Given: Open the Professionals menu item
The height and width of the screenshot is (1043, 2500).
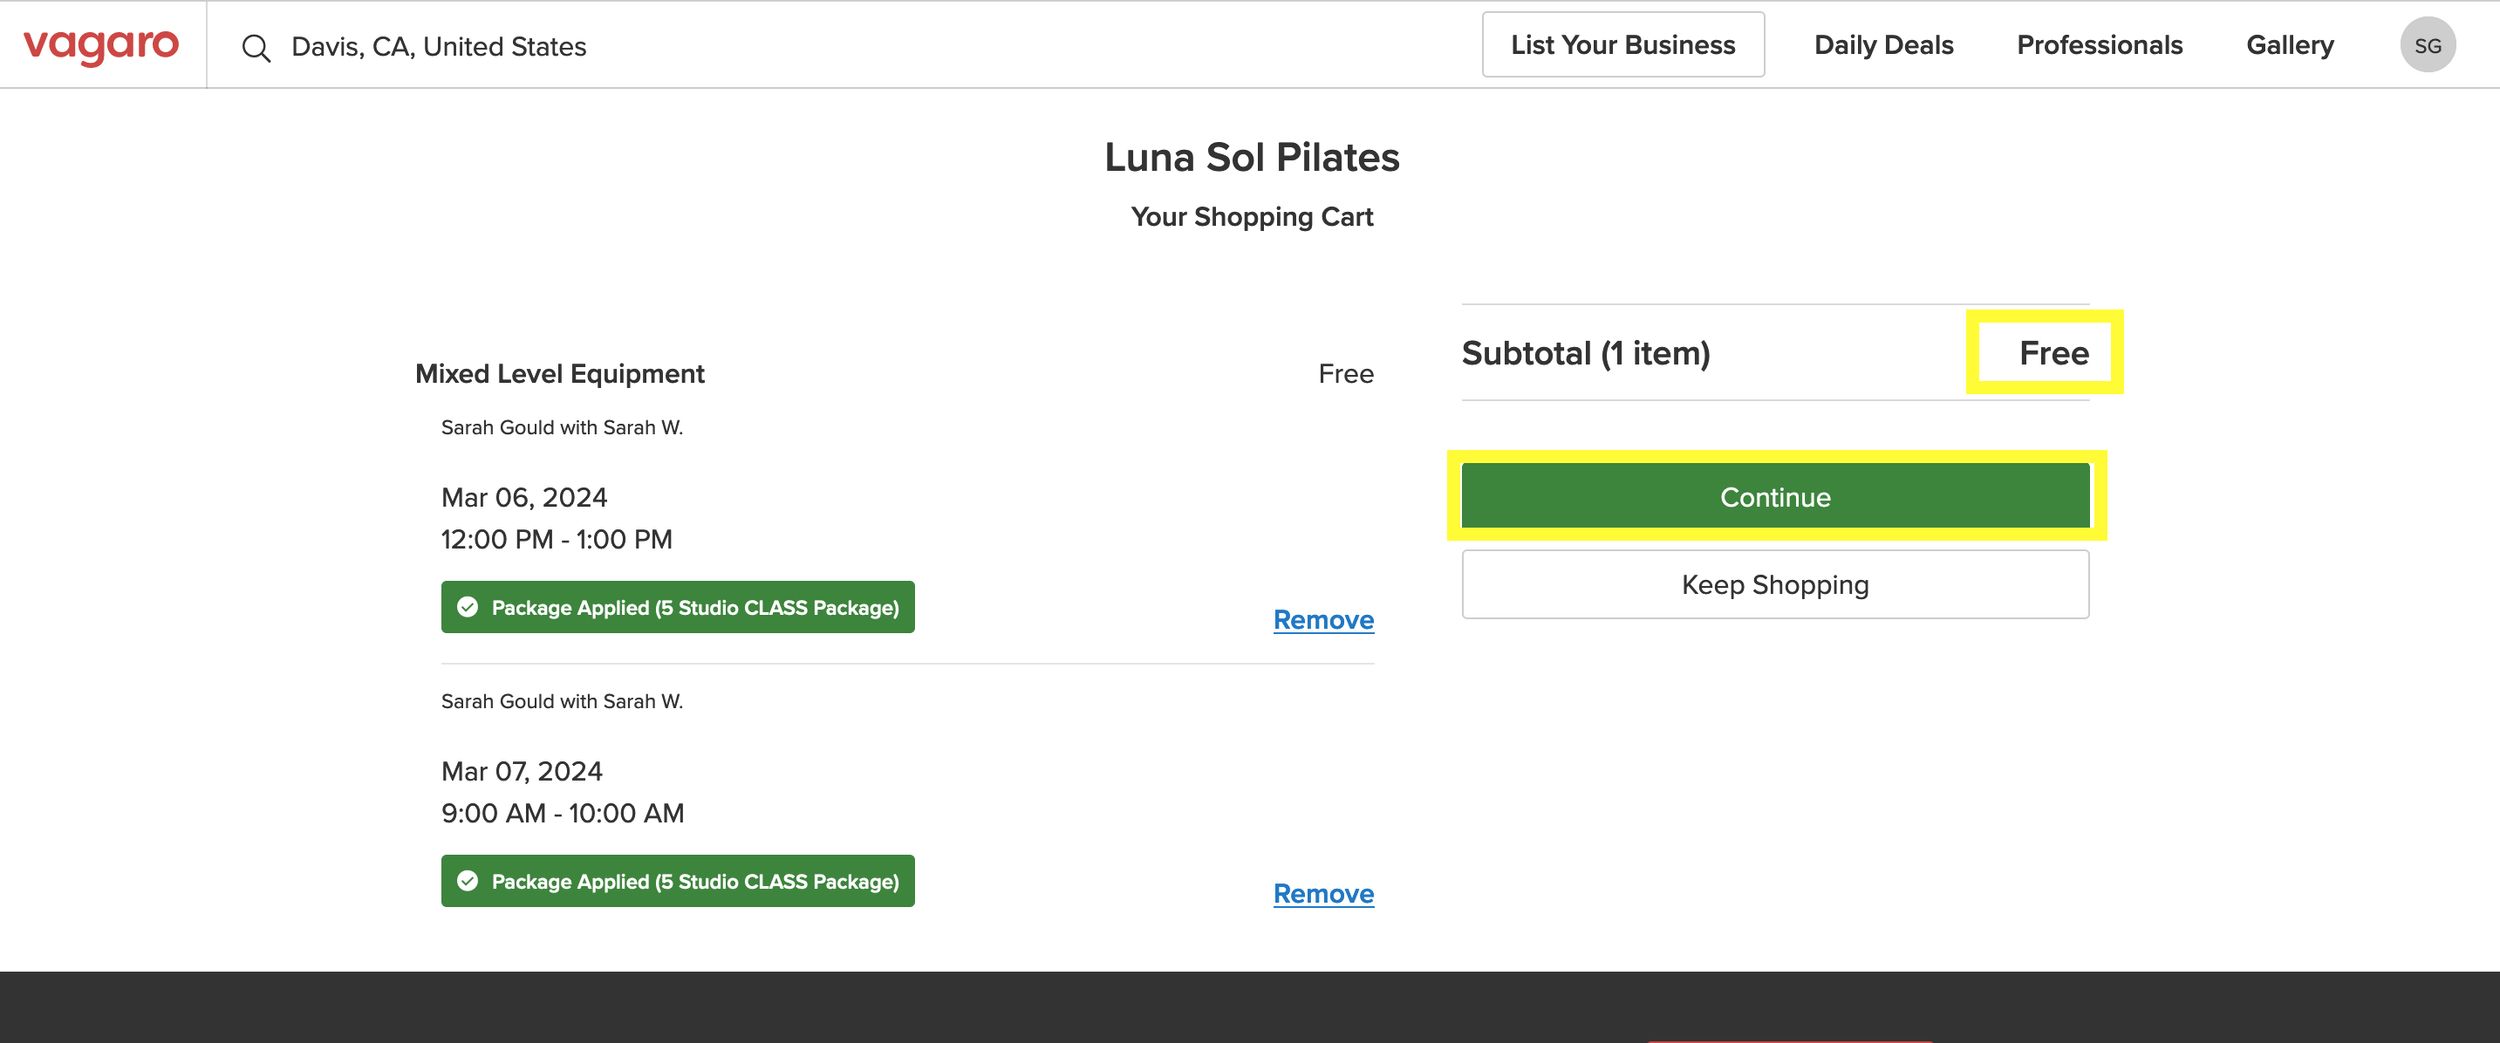Looking at the screenshot, I should [x=2099, y=45].
